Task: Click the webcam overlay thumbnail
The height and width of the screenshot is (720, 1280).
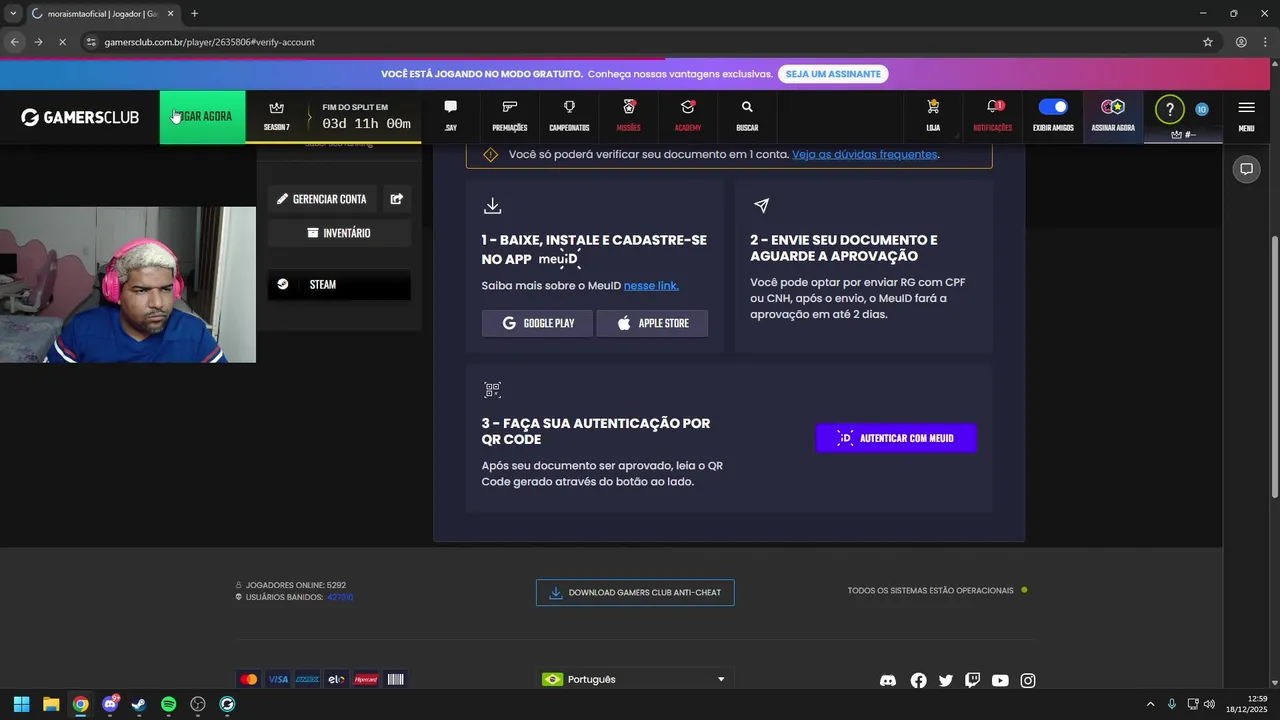Action: coord(128,285)
